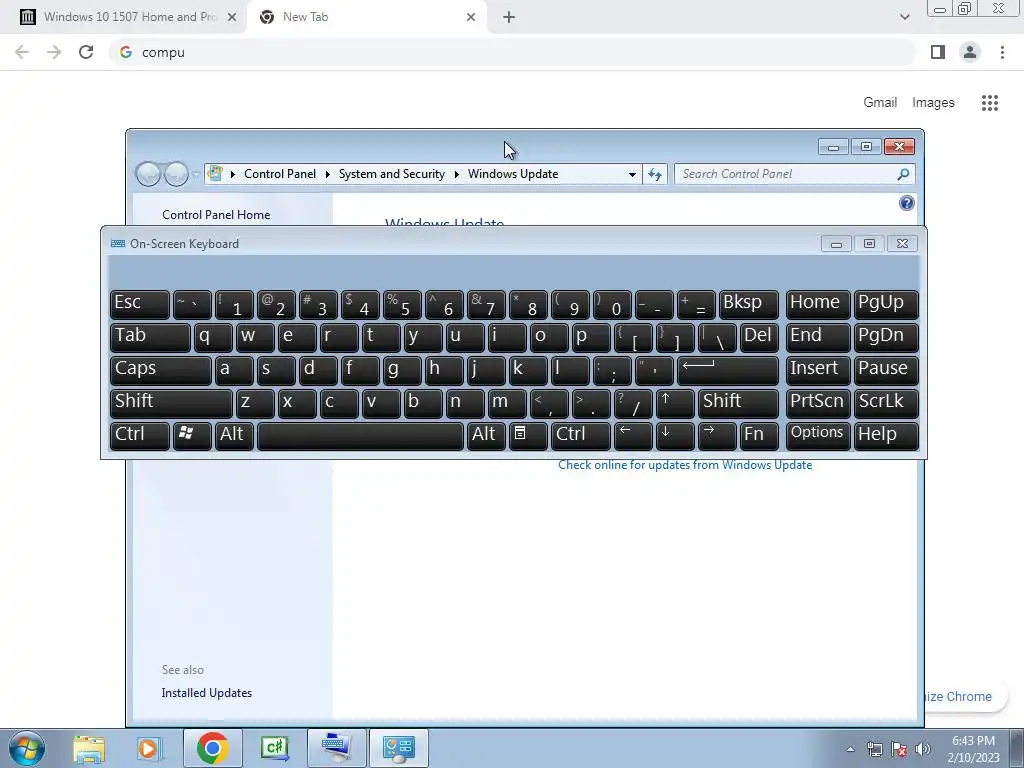Click Chrome forward arrow
1024x768 pixels.
coord(54,52)
